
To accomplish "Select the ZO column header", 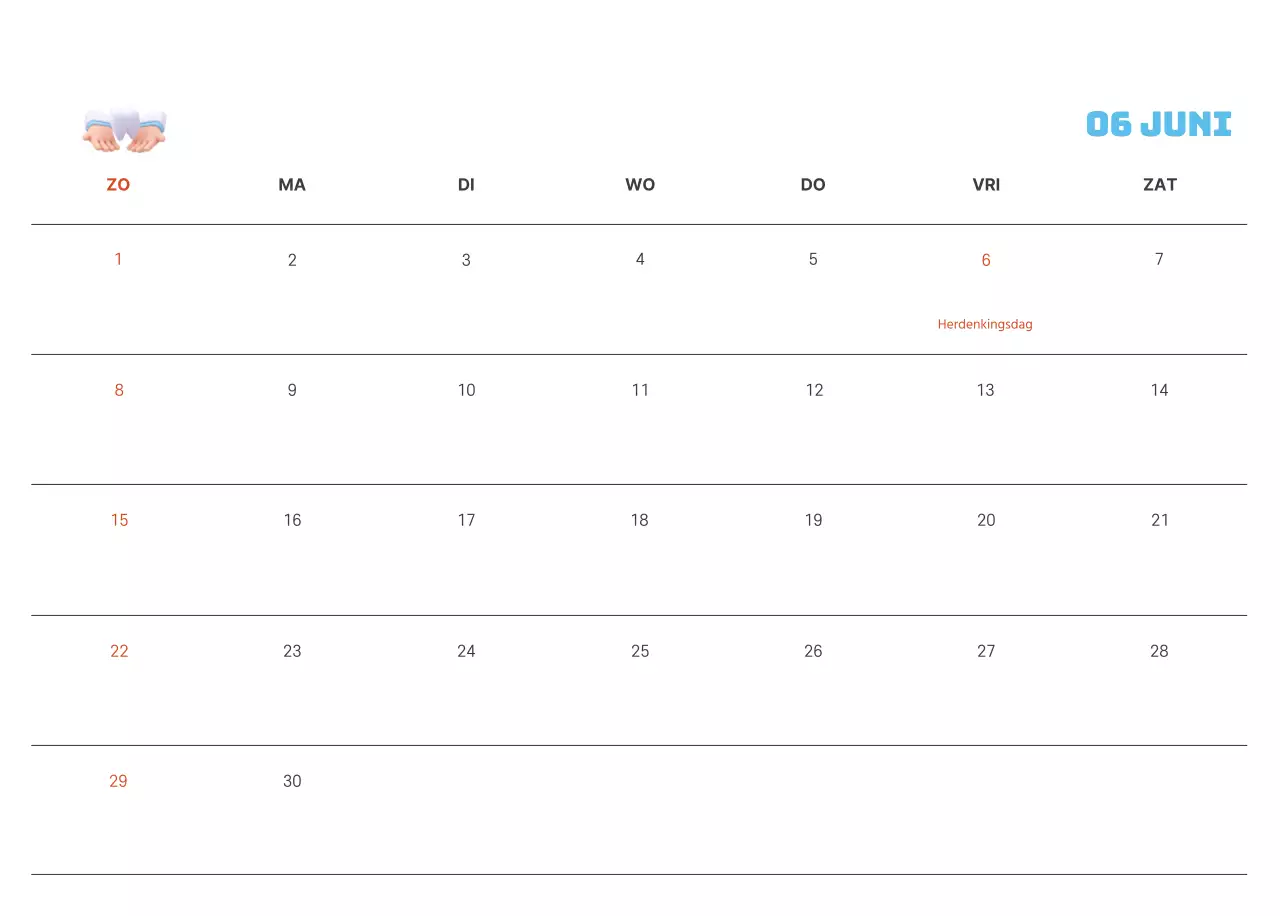I will coord(118,185).
